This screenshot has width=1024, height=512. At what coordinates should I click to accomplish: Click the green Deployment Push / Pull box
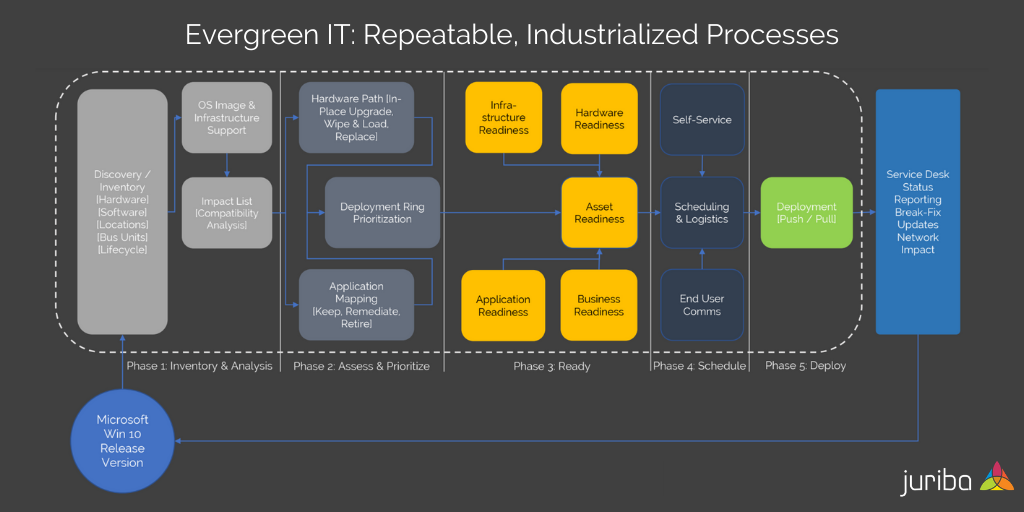[x=806, y=213]
